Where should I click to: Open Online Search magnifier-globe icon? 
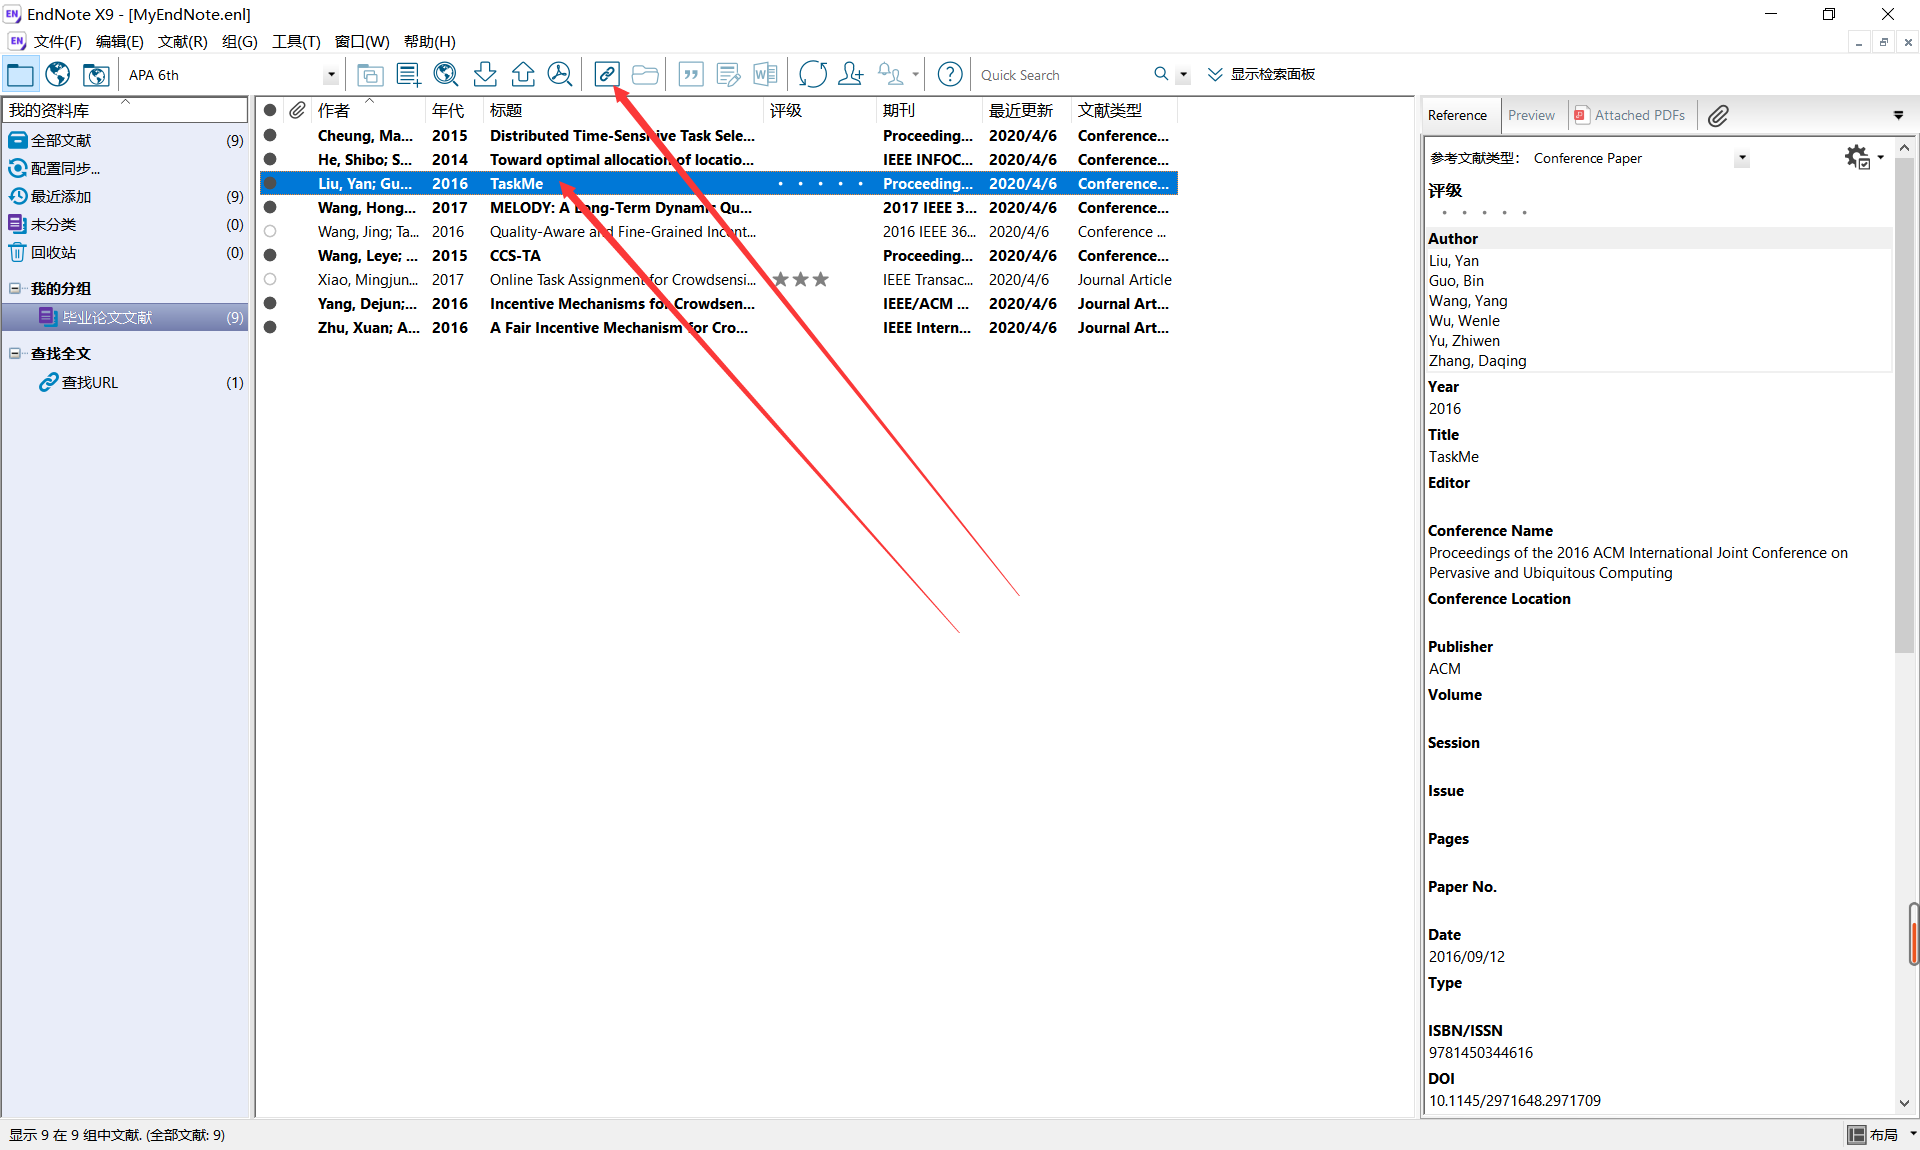pos(446,74)
